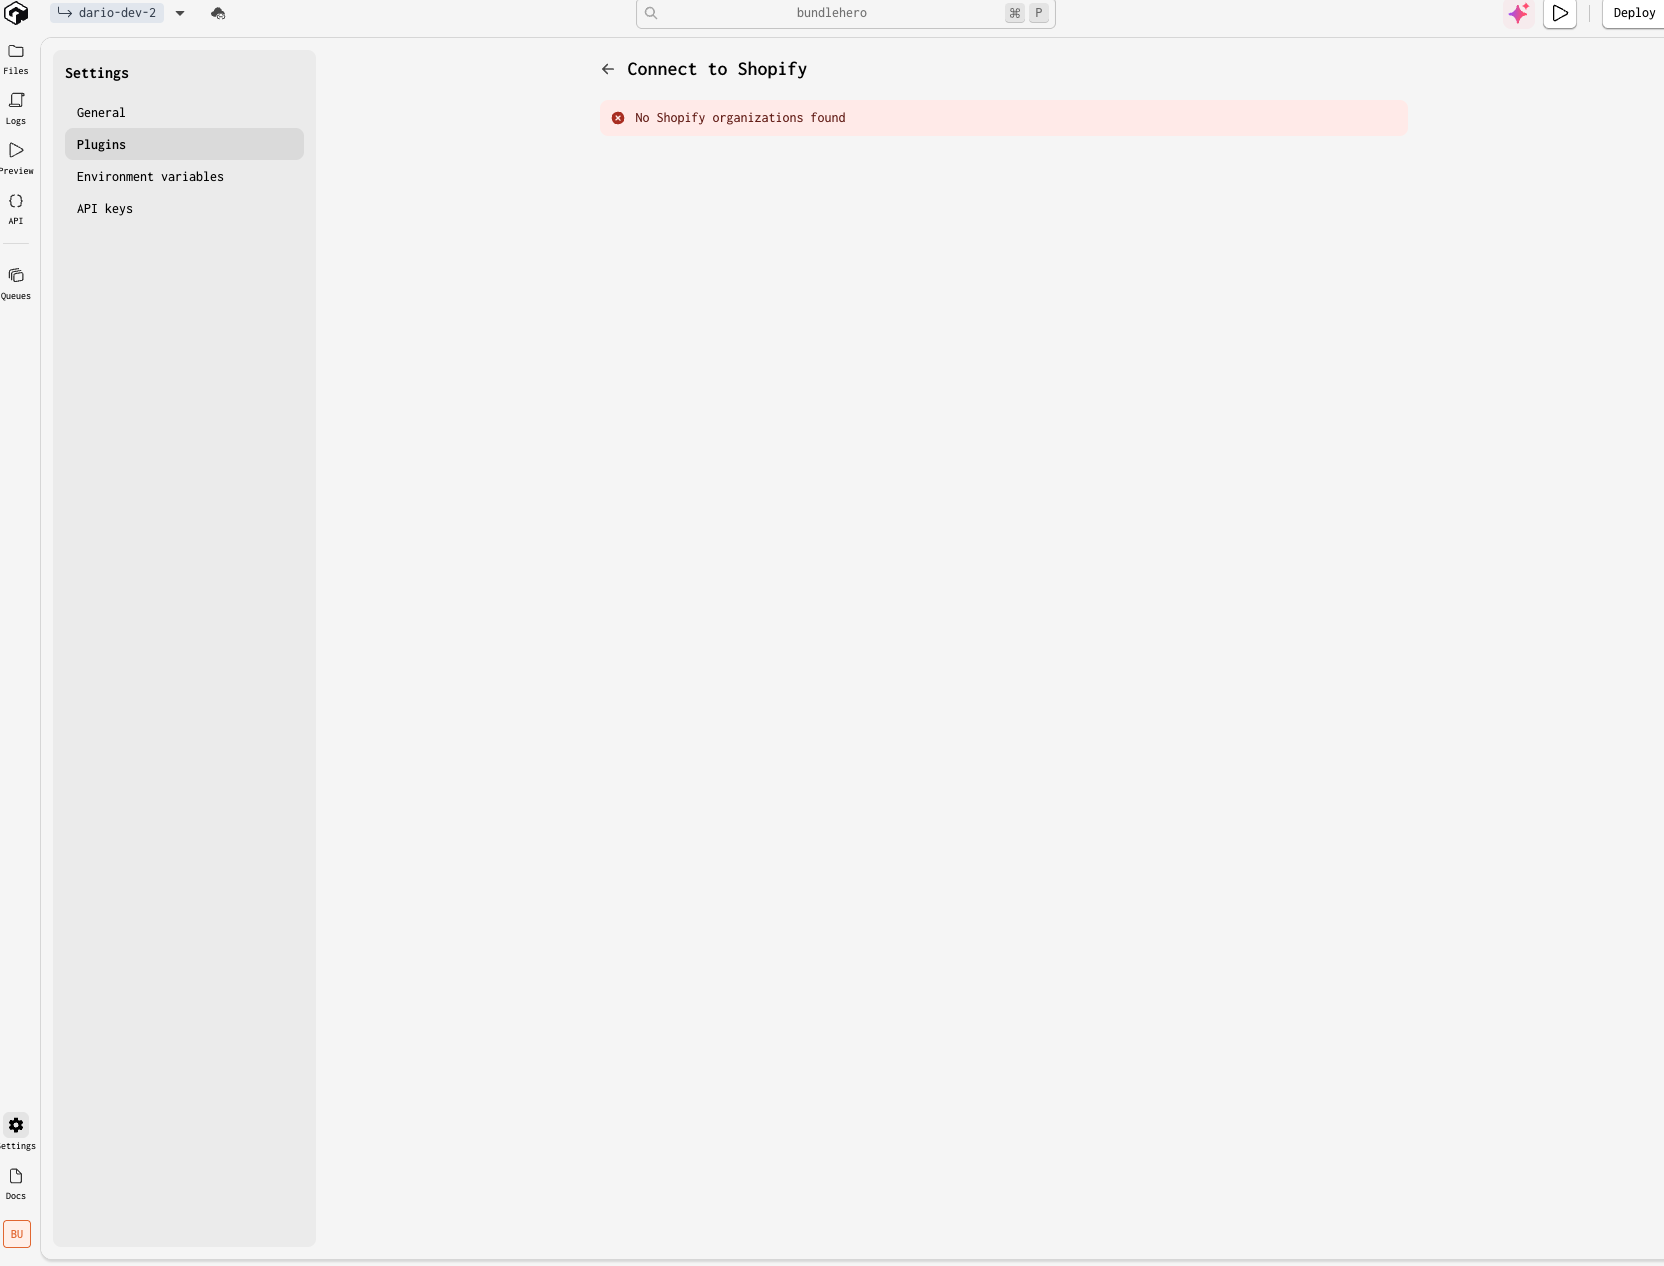Click the Settings panel heading
The image size is (1664, 1266).
pos(97,73)
